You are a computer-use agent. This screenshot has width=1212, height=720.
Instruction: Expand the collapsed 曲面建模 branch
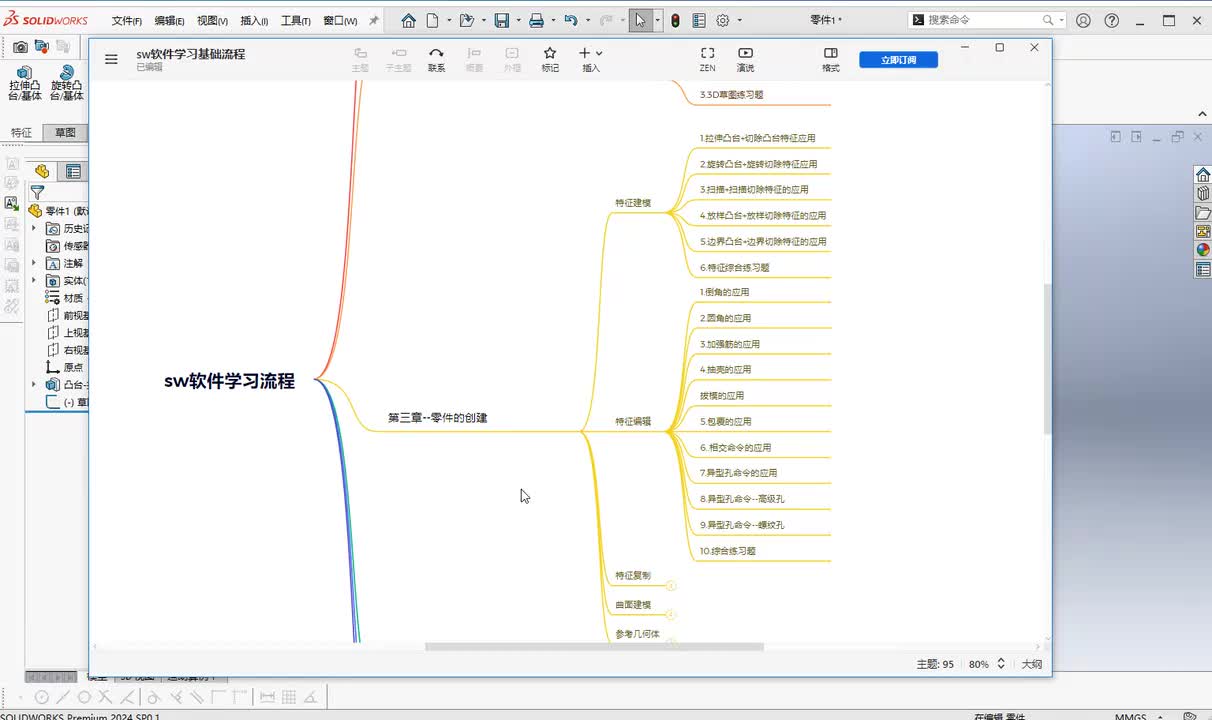click(671, 615)
